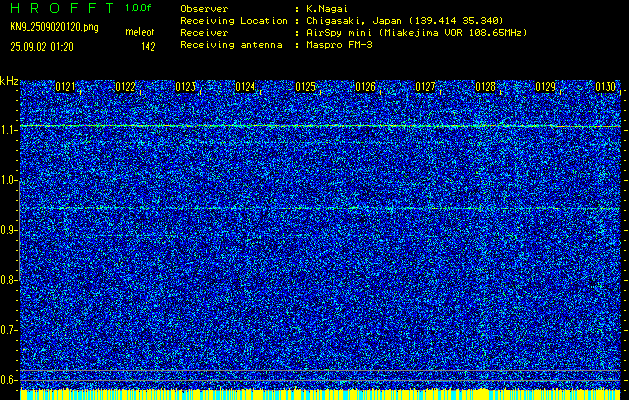Click the 0.7 kHz axis label

coord(8,330)
